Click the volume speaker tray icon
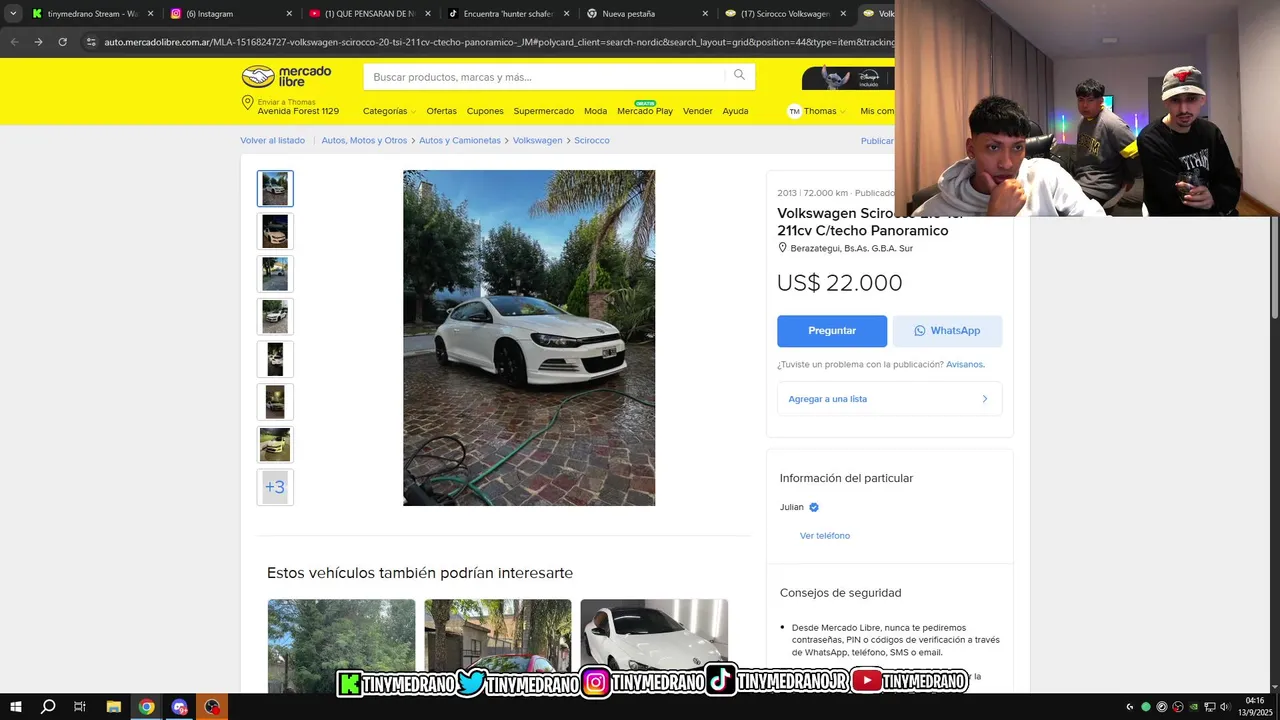The height and width of the screenshot is (720, 1280). click(1225, 707)
